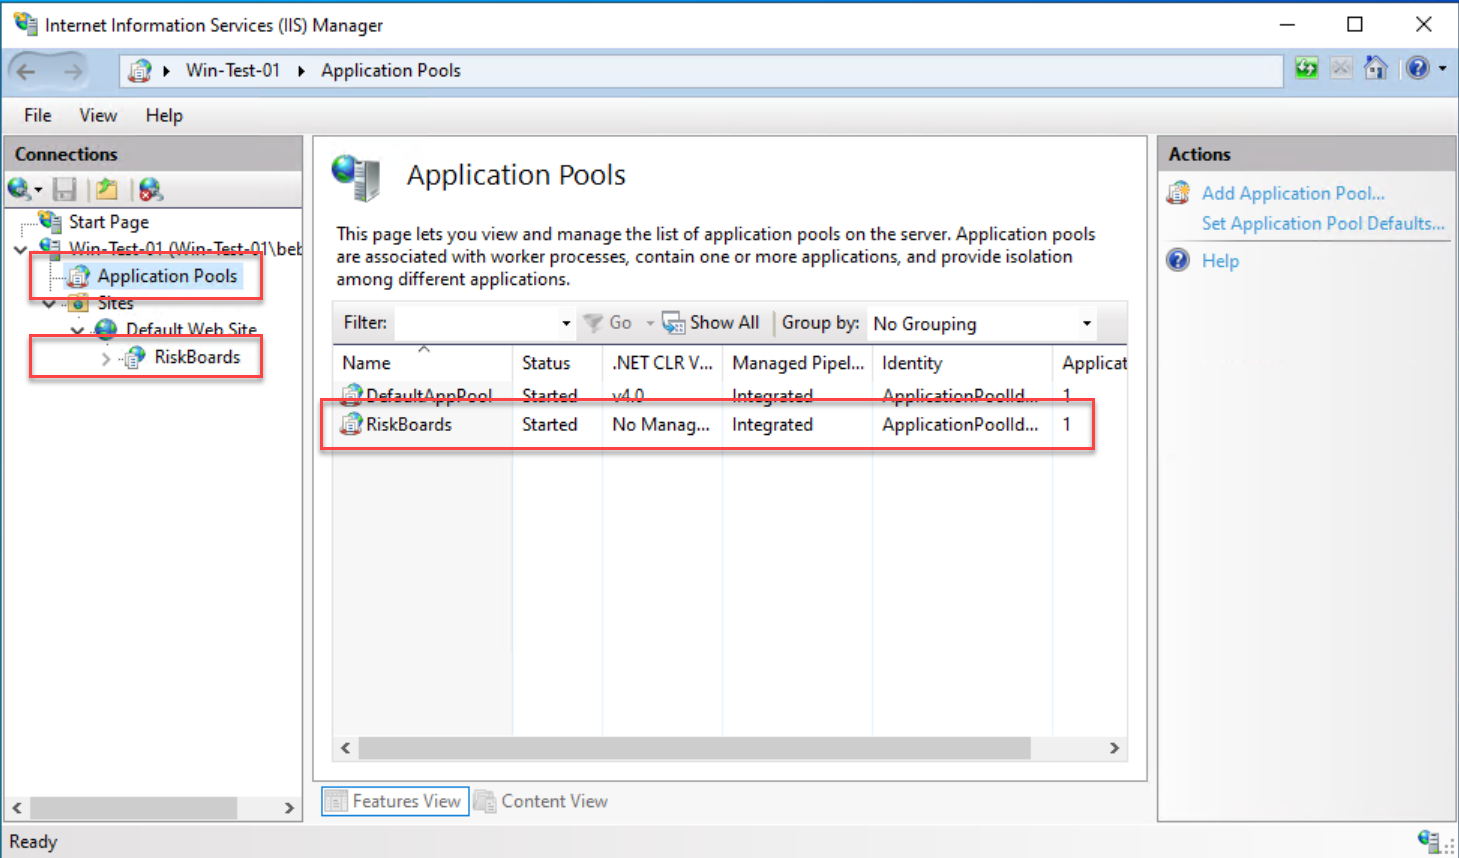Click Add Application Pool icon in Actions

1179,193
